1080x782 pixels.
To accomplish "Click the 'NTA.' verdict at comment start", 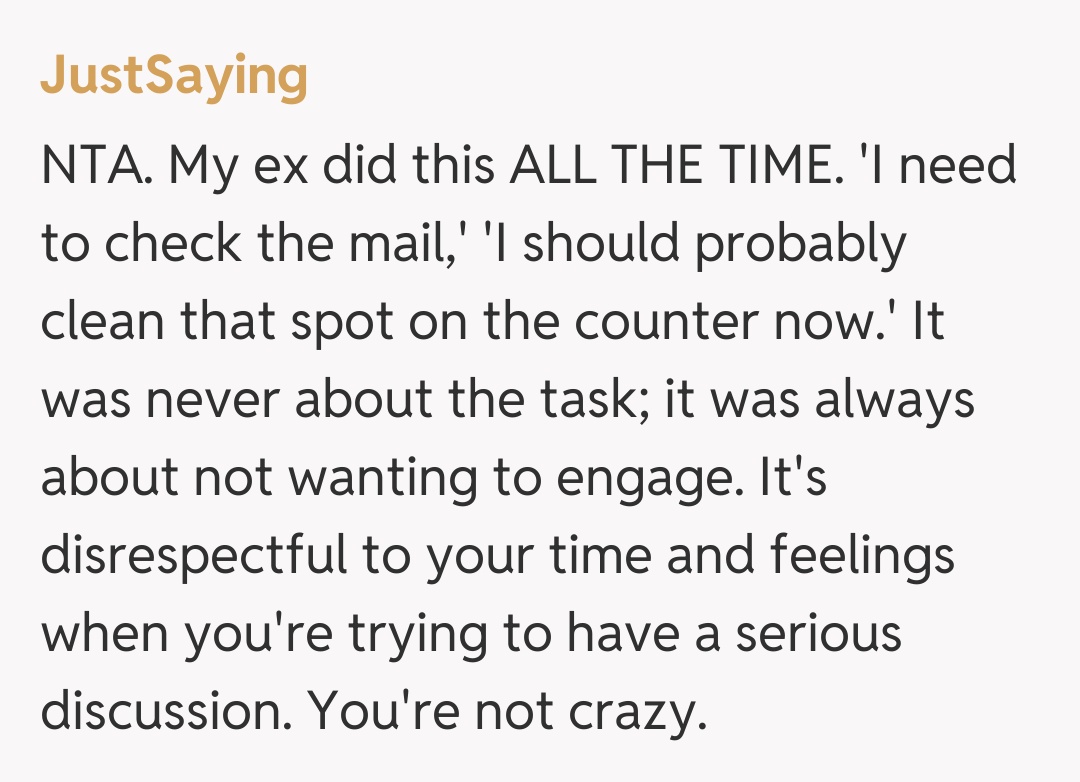I will pyautogui.click(x=96, y=165).
